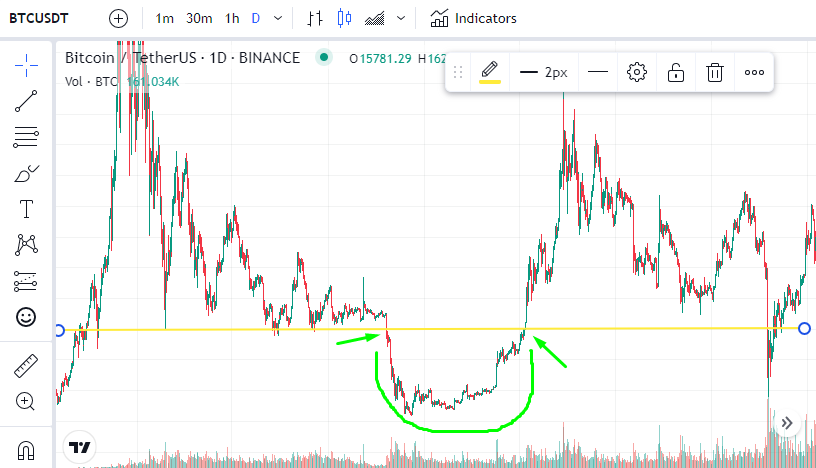
Task: Toggle the magnet snap mode
Action: point(26,450)
